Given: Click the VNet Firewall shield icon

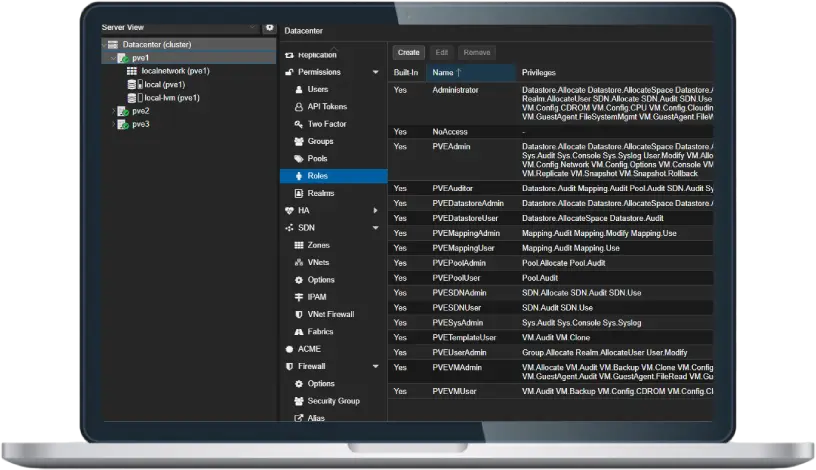Looking at the screenshot, I should [299, 314].
